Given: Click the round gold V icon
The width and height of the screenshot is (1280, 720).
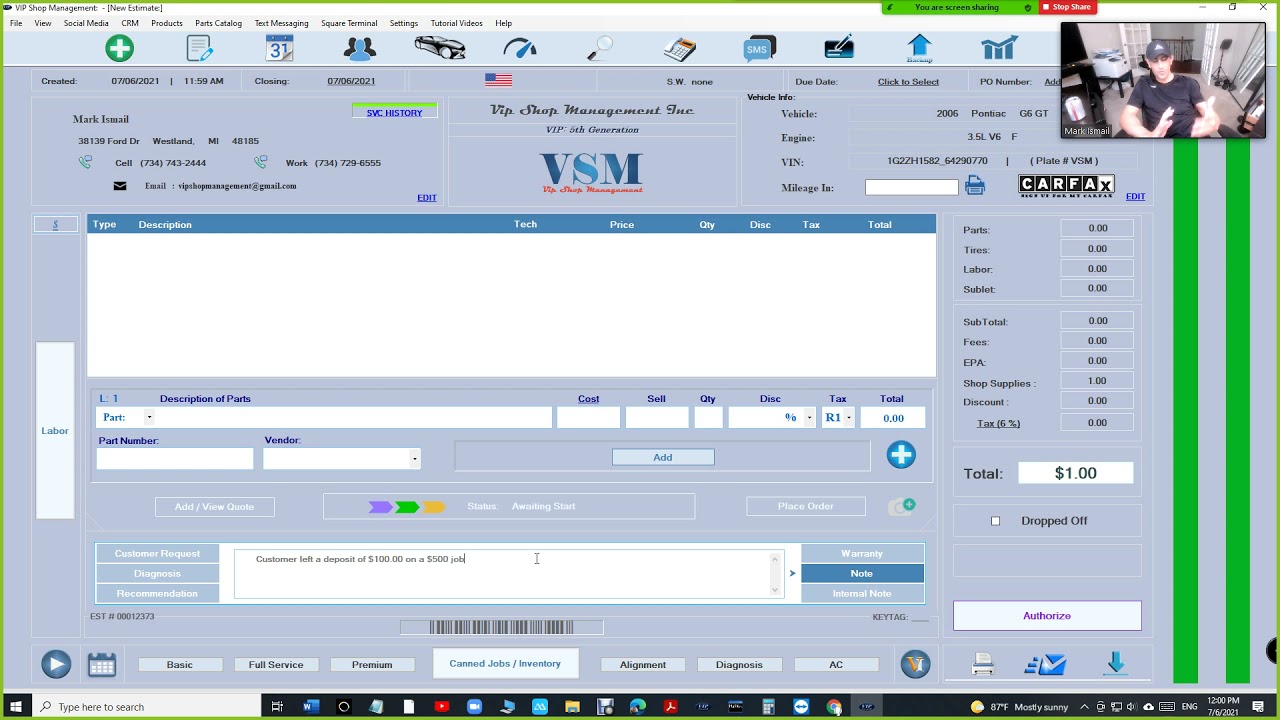Looking at the screenshot, I should coord(915,664).
